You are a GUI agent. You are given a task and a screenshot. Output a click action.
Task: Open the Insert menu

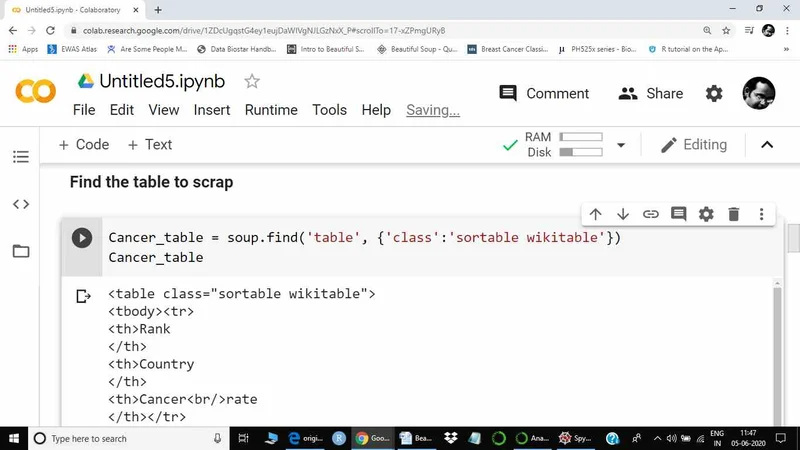point(212,110)
